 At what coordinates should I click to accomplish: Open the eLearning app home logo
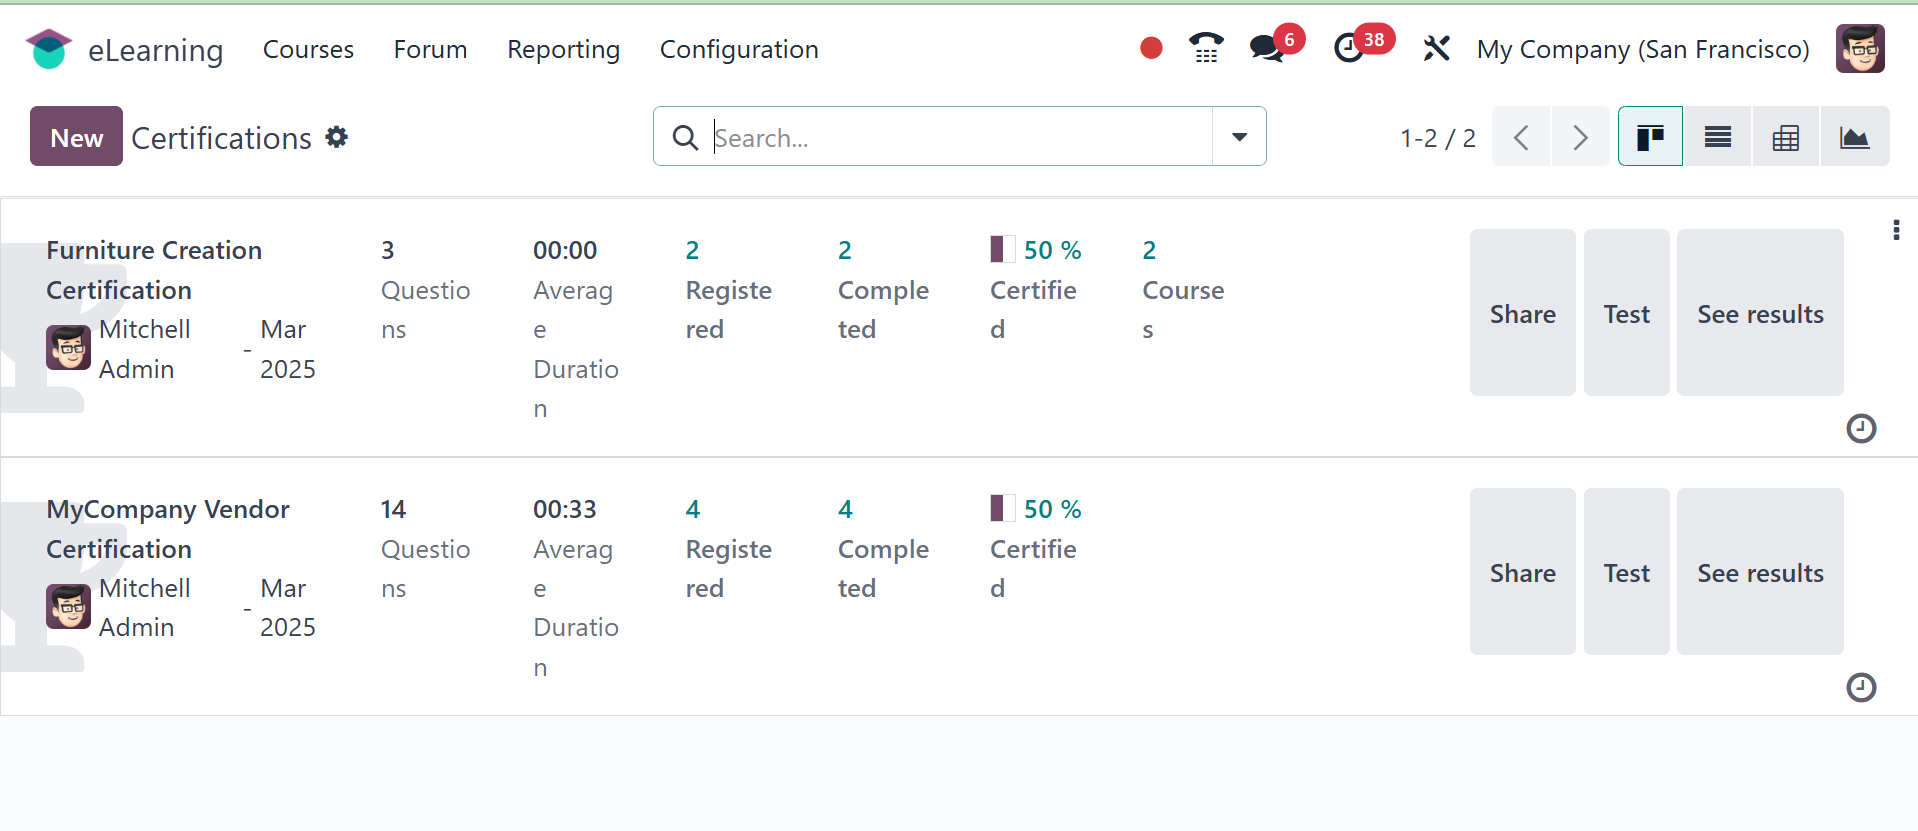pos(48,49)
